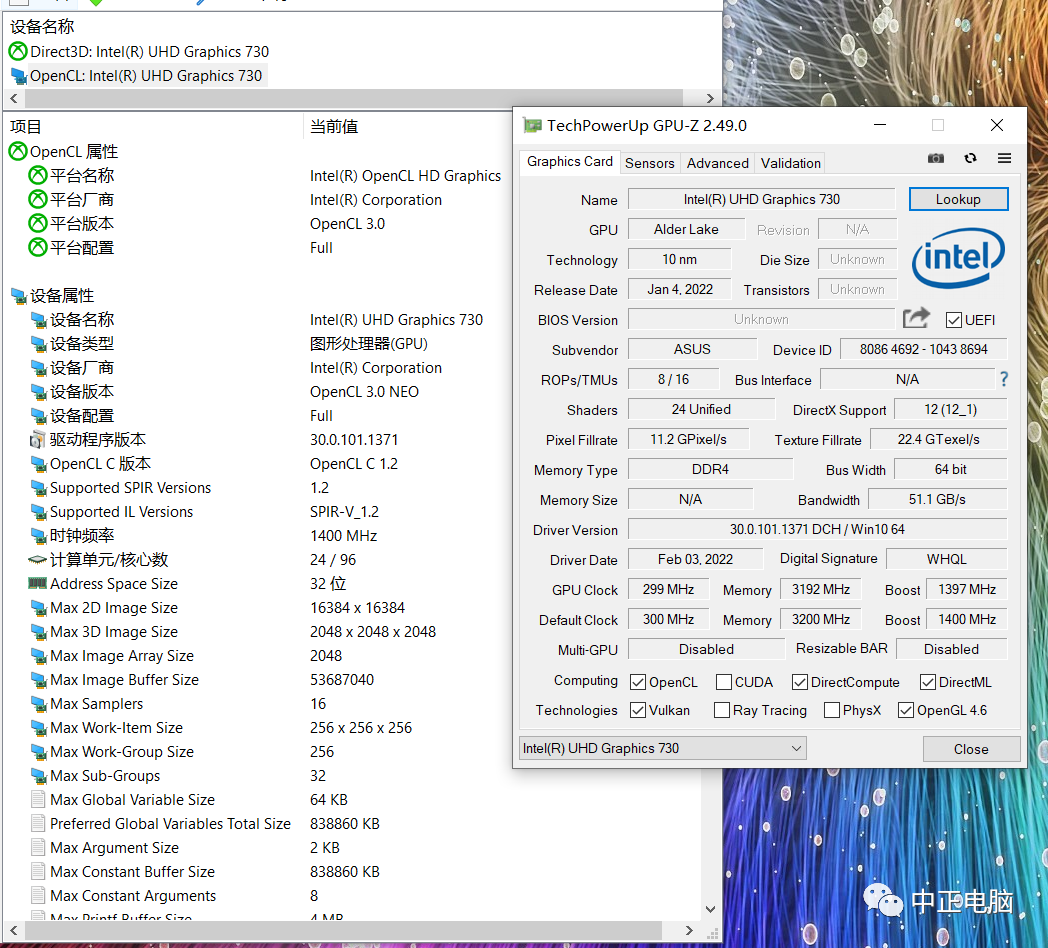
Task: Select the Supported SPIR Versions row
Action: (x=130, y=488)
